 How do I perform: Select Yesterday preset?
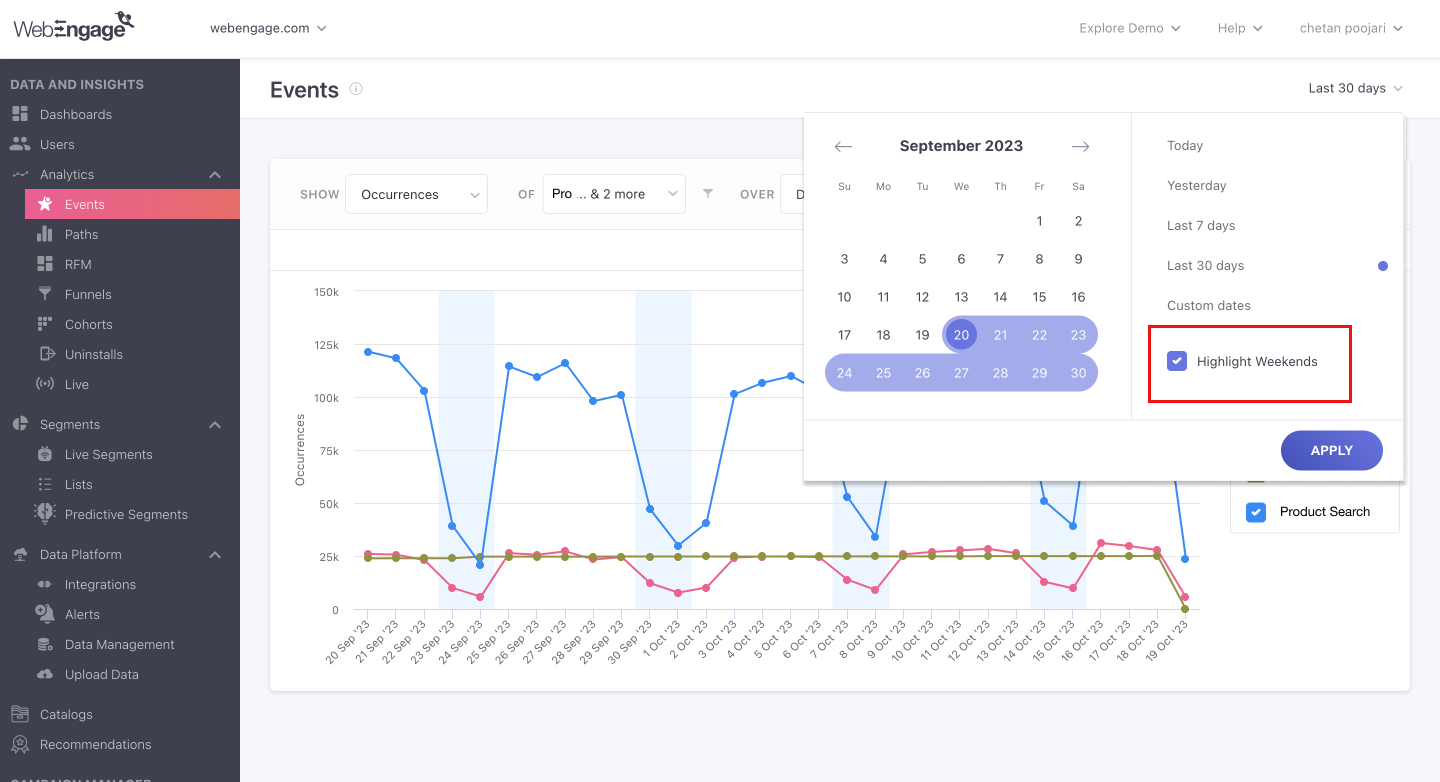1196,186
